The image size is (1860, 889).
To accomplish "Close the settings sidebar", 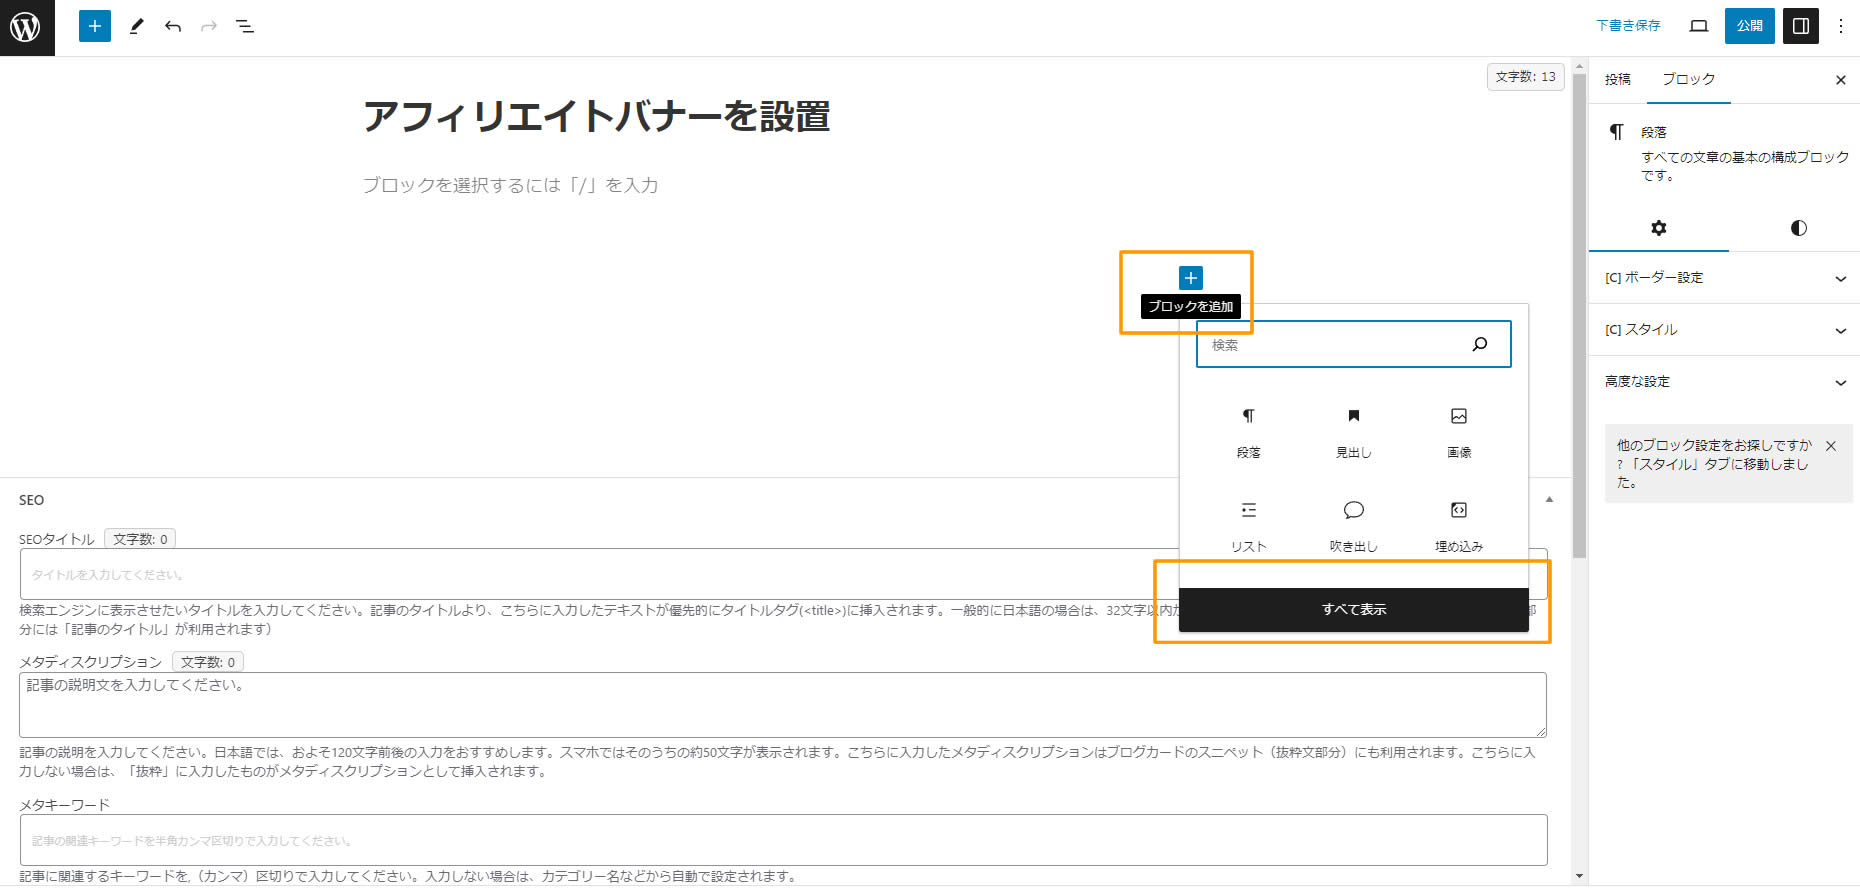I will (1840, 80).
